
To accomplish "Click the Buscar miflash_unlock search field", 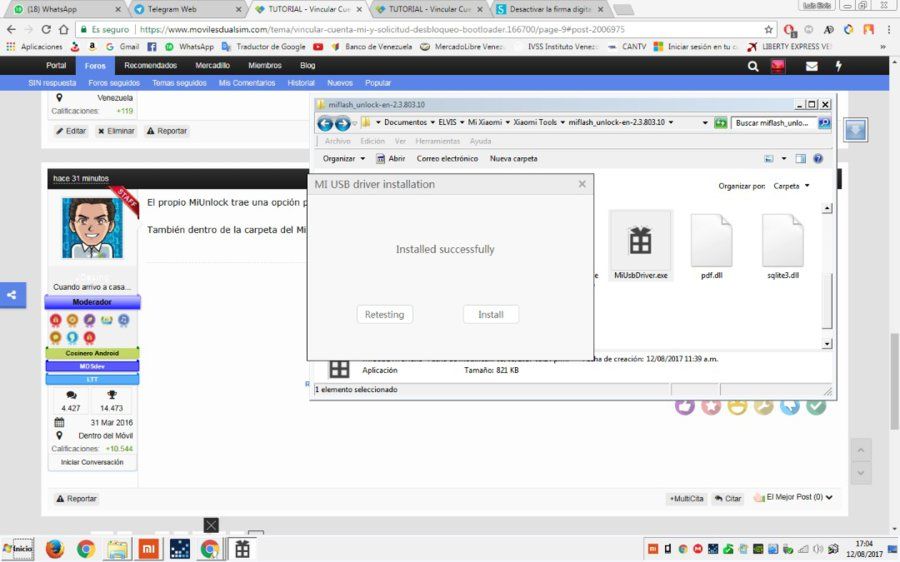I will pyautogui.click(x=773, y=123).
